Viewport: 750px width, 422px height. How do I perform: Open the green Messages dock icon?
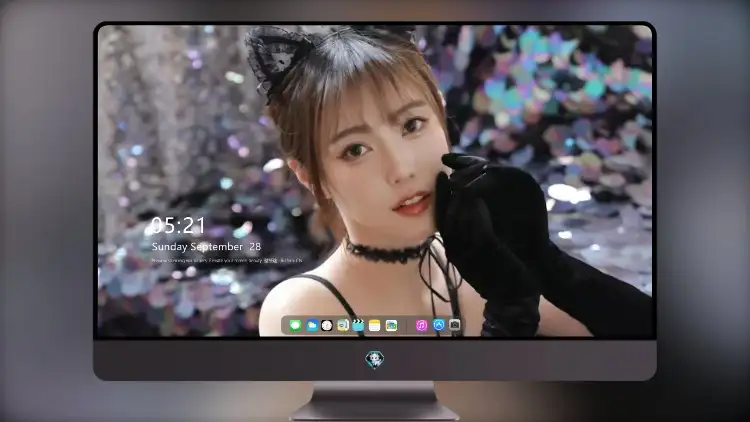coord(295,325)
